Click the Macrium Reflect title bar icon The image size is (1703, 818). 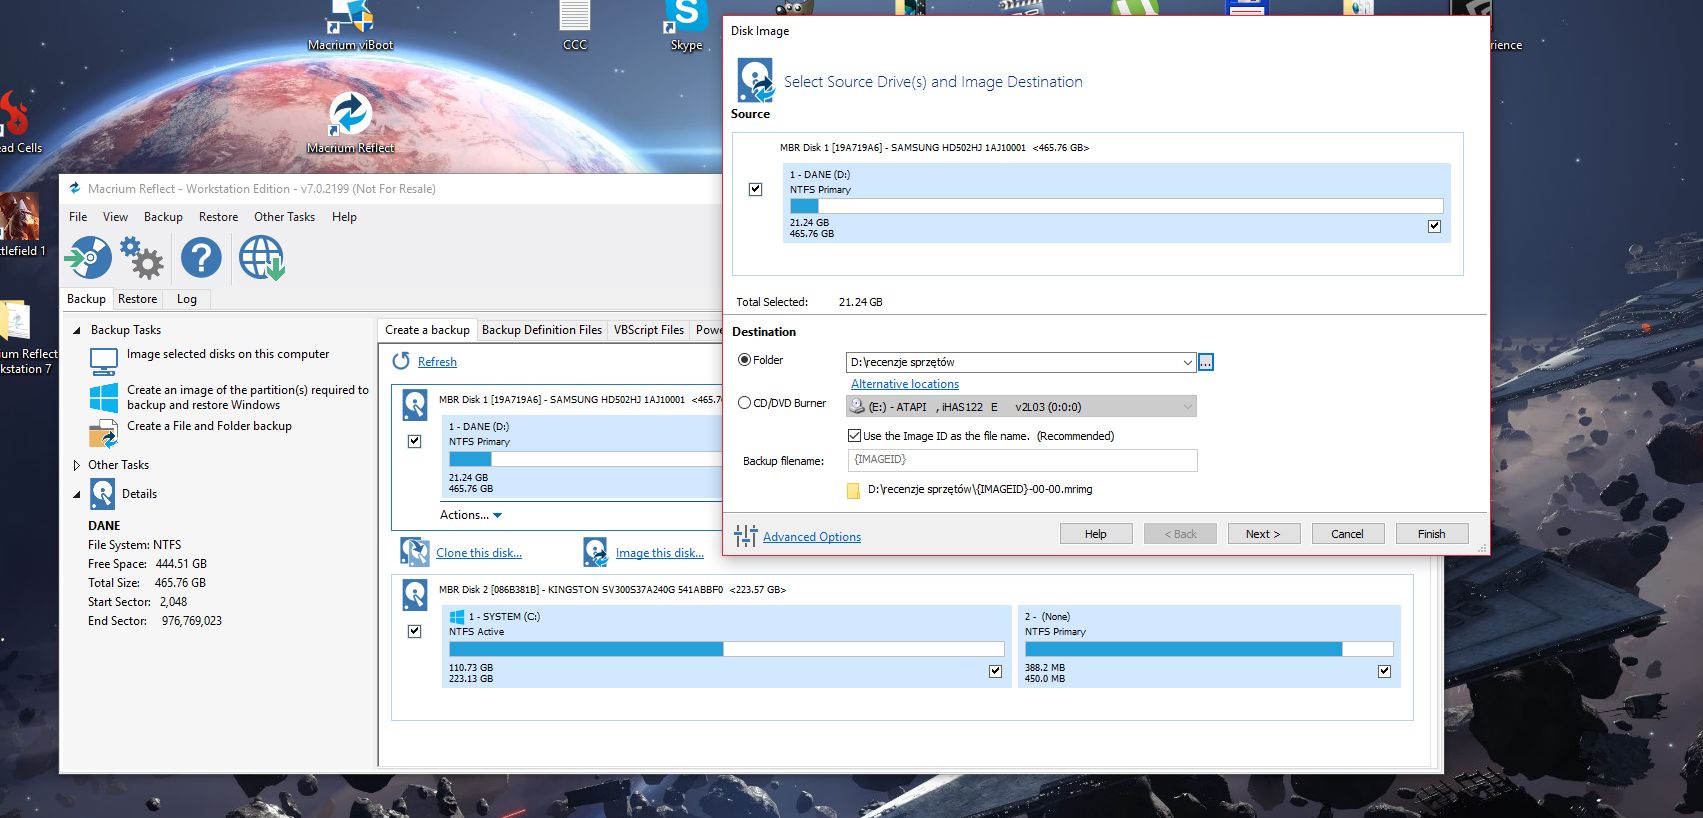[75, 188]
